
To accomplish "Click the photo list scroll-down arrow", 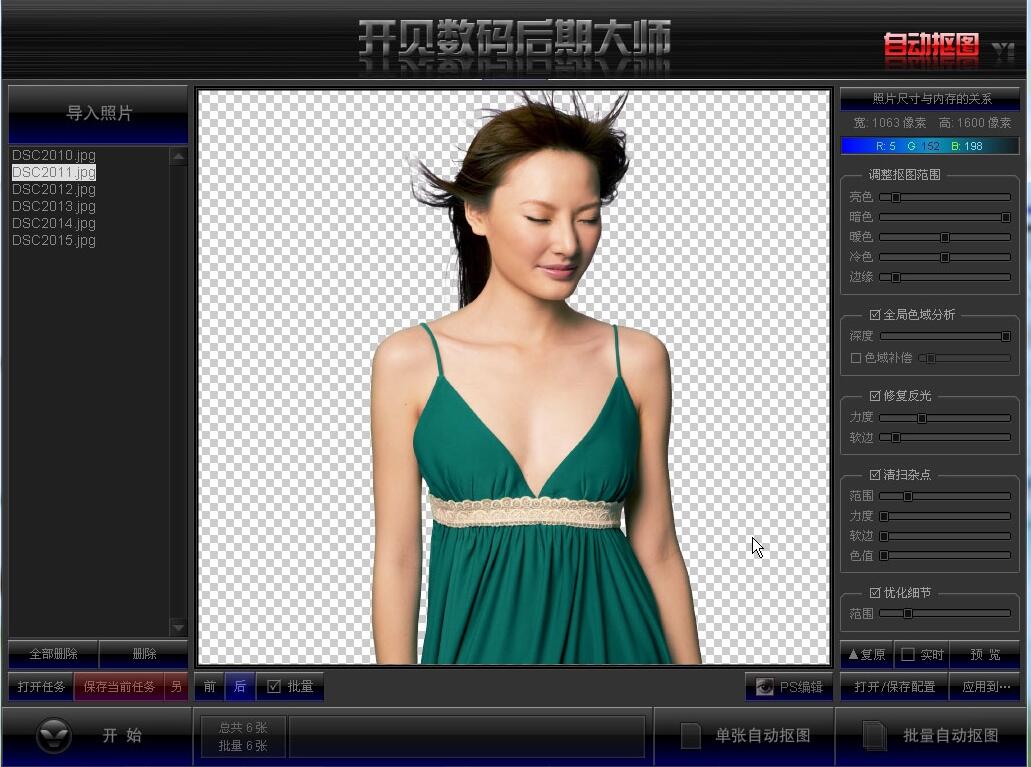I will [179, 628].
